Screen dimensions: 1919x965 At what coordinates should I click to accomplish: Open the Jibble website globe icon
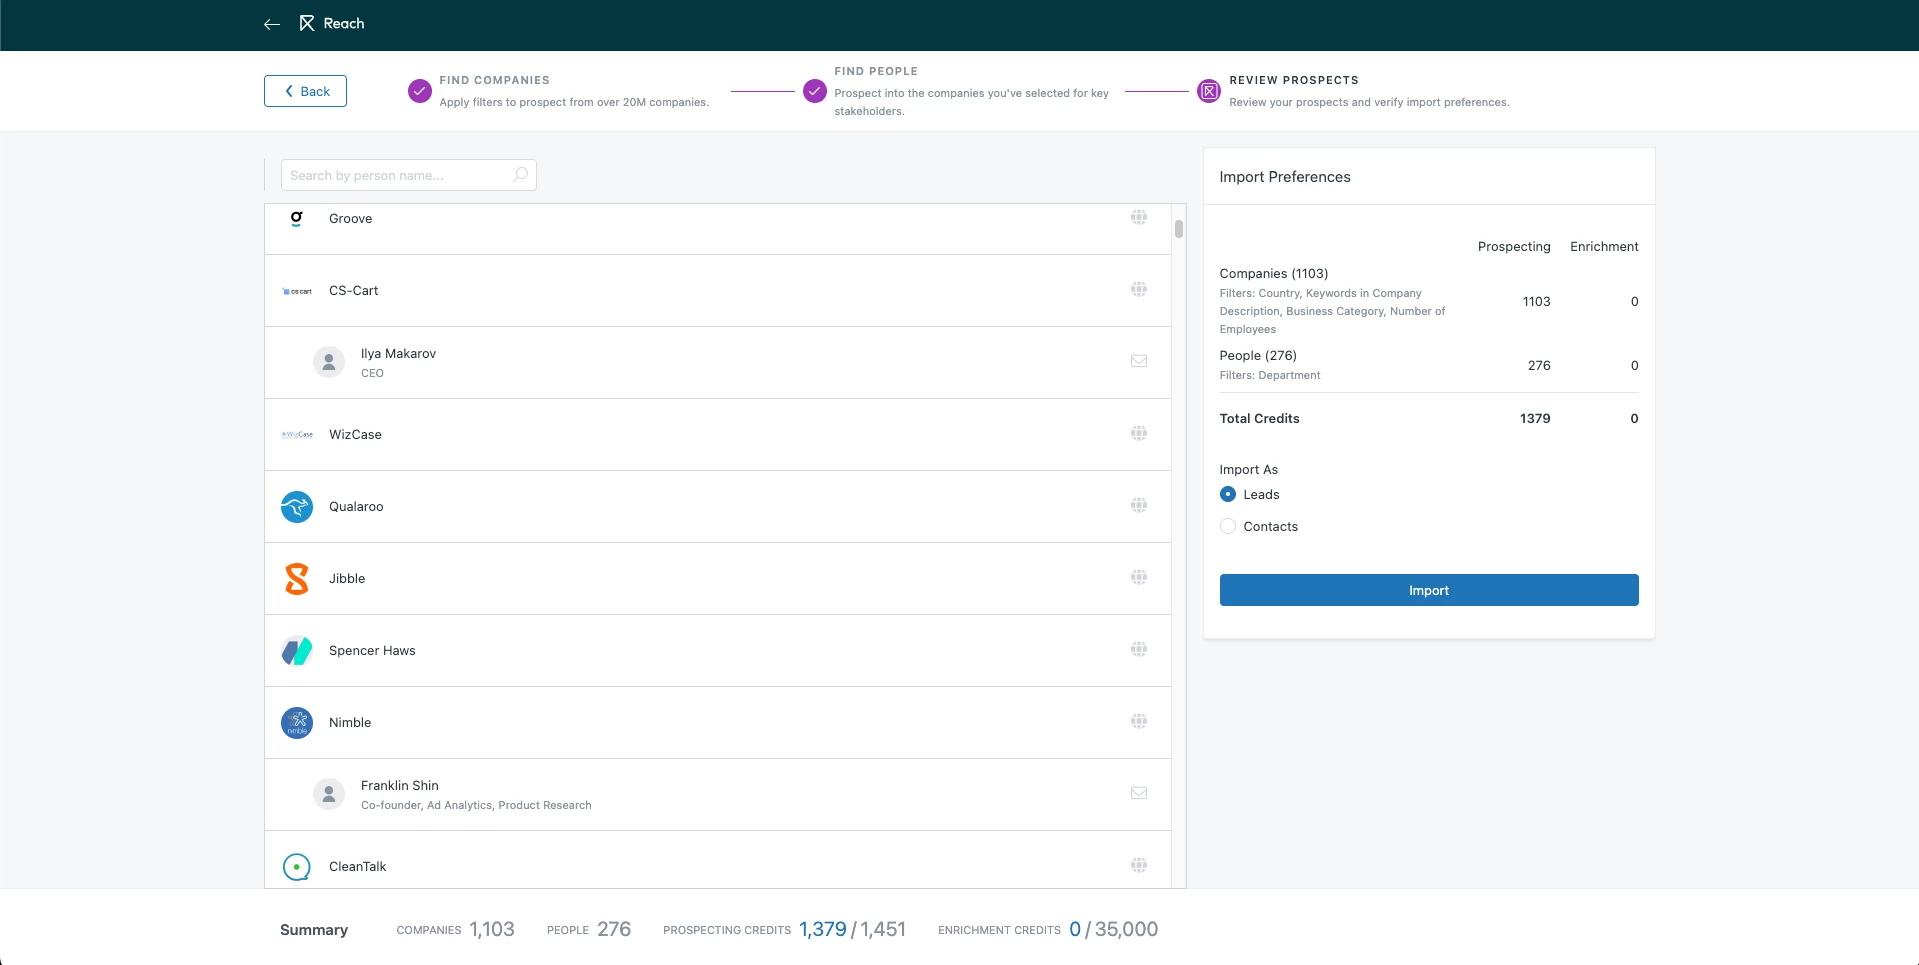click(1138, 577)
